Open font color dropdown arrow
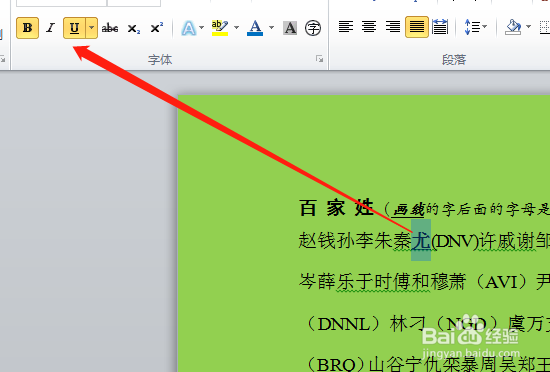This screenshot has height=372, width=550. (271, 27)
